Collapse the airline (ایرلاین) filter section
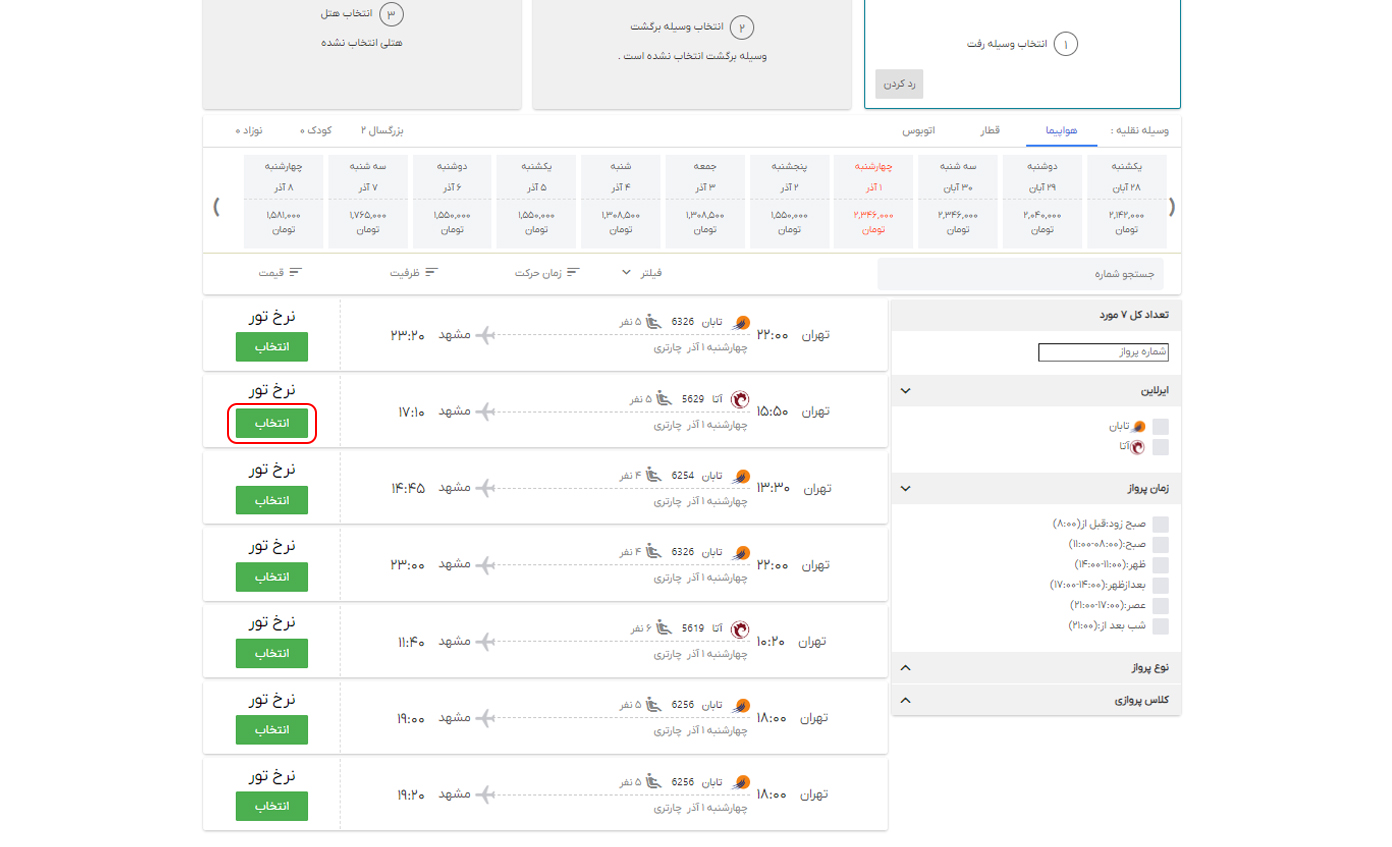 pos(905,390)
